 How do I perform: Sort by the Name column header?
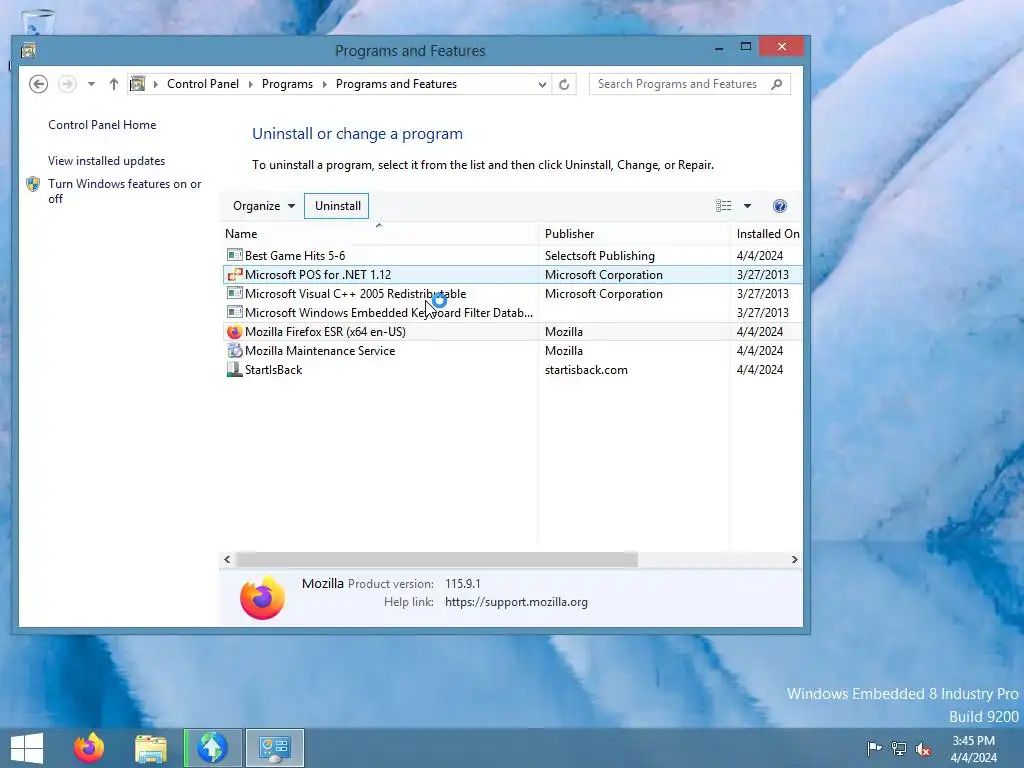point(379,234)
